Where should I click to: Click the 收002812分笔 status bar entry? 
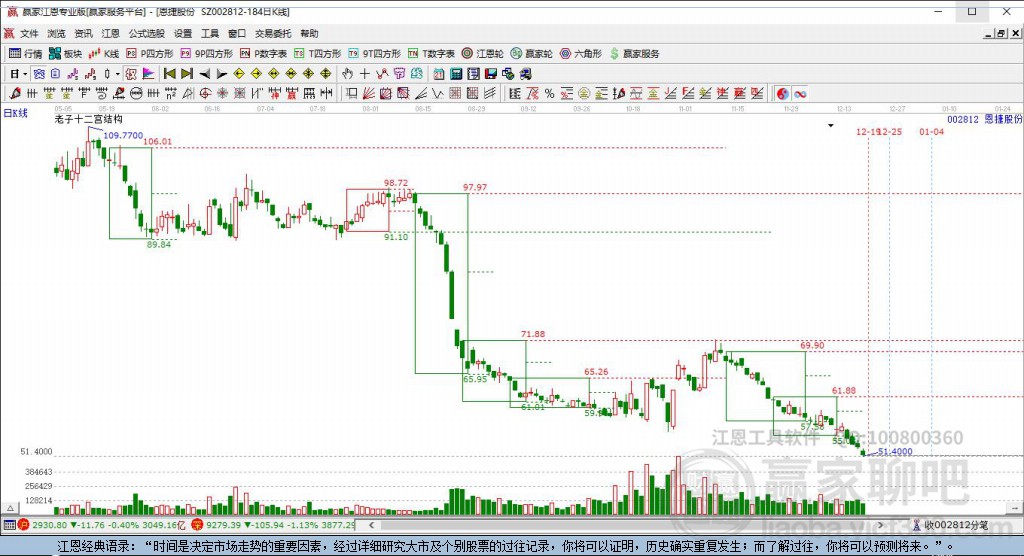[950, 525]
